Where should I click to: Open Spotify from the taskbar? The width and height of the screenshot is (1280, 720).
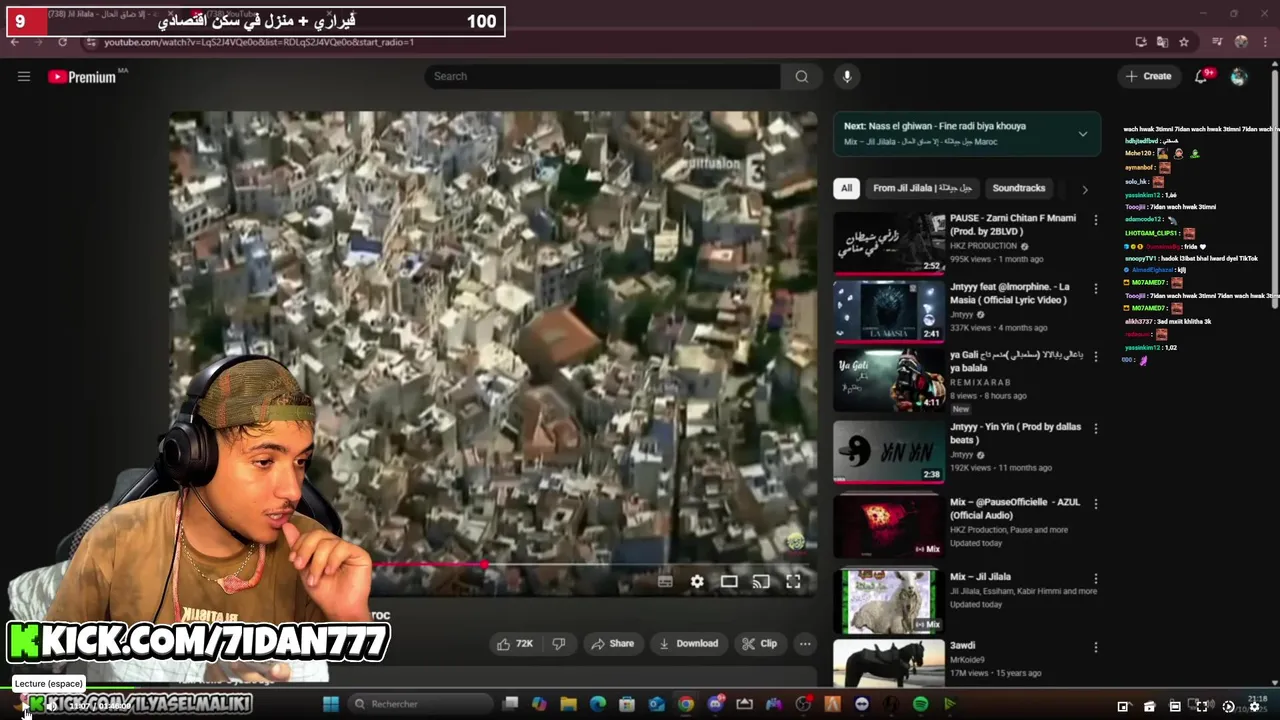click(920, 704)
